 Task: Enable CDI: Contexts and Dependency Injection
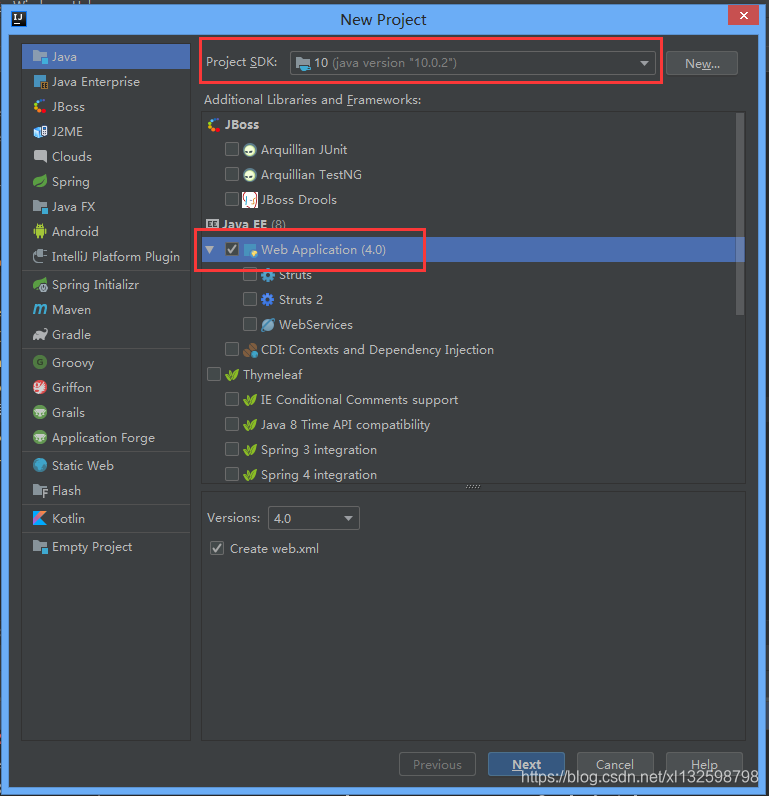point(232,349)
